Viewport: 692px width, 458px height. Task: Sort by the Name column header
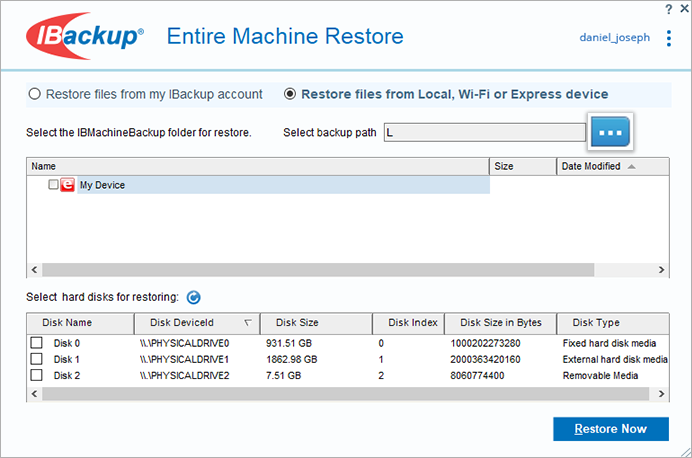(x=258, y=166)
